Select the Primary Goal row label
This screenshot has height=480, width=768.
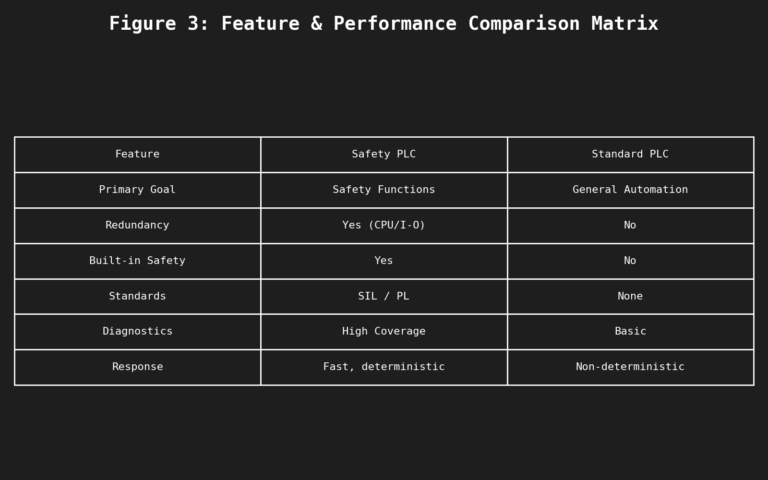137,190
